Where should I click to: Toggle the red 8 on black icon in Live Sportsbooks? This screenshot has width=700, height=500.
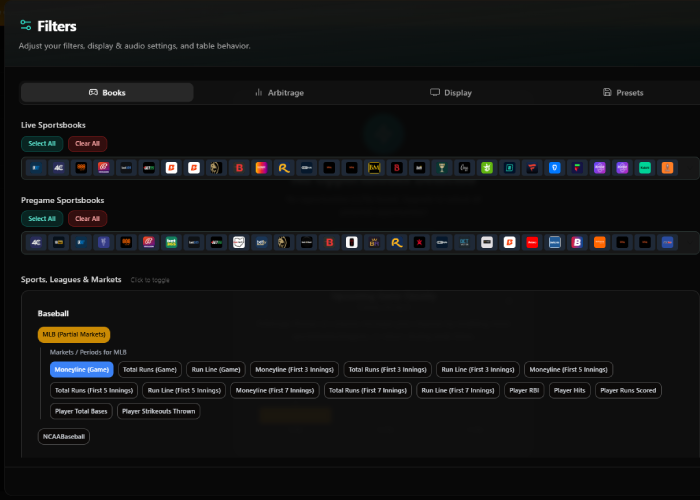pos(396,168)
